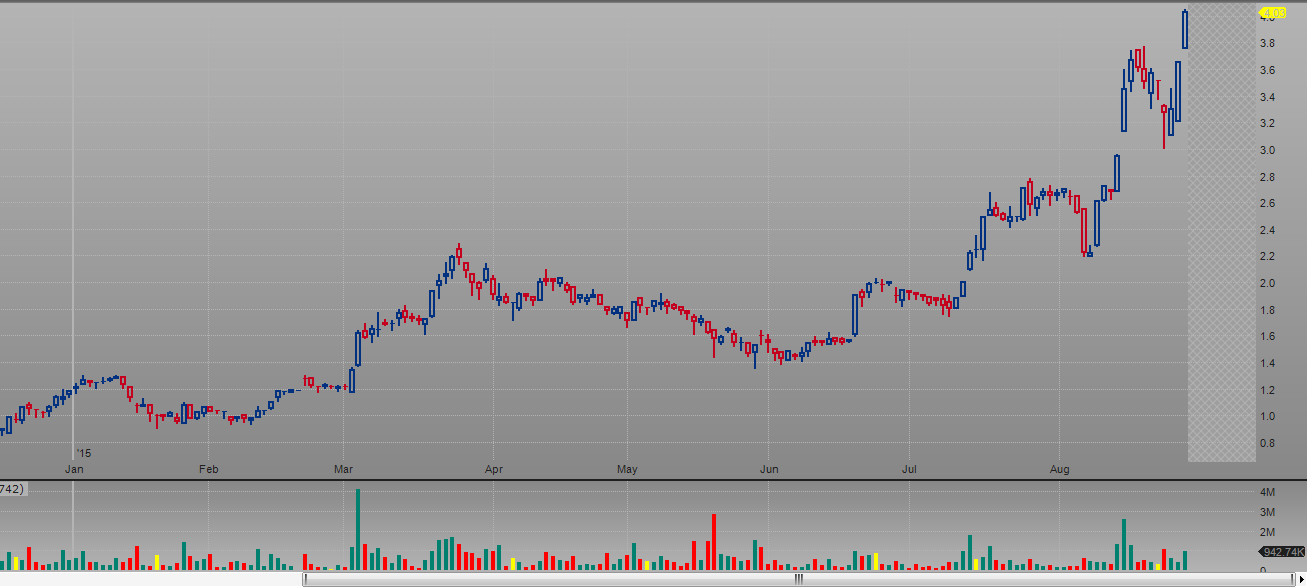1307x587 pixels.
Task: Click the 742) text in the volume panel
Action: [12, 489]
